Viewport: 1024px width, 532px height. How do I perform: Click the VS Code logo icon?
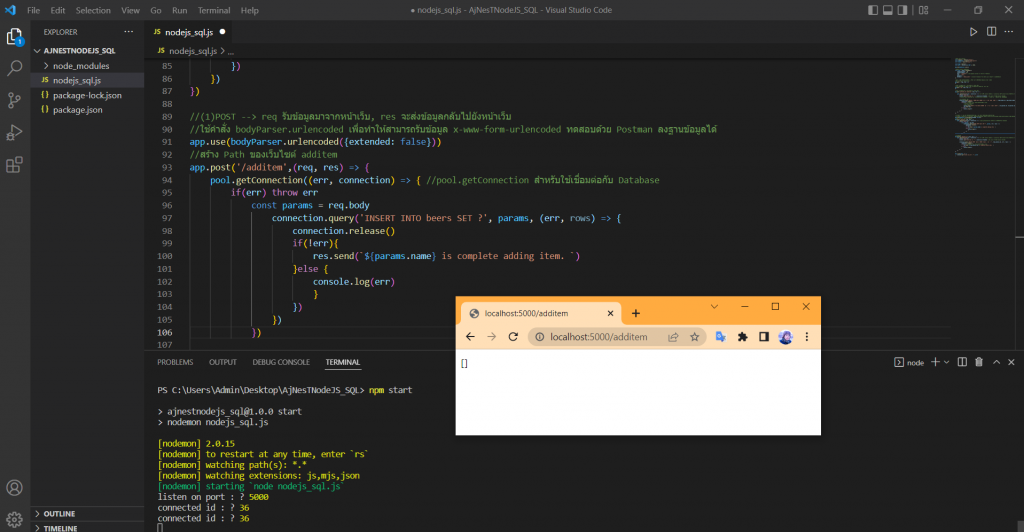tap(10, 10)
